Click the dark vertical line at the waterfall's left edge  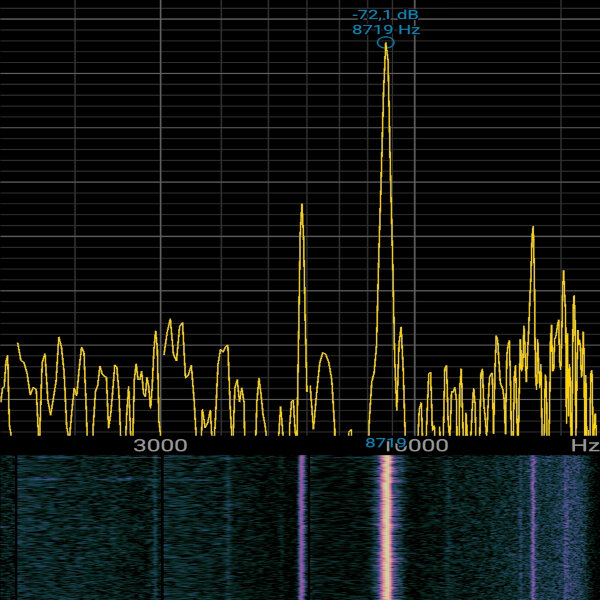(x=16, y=525)
